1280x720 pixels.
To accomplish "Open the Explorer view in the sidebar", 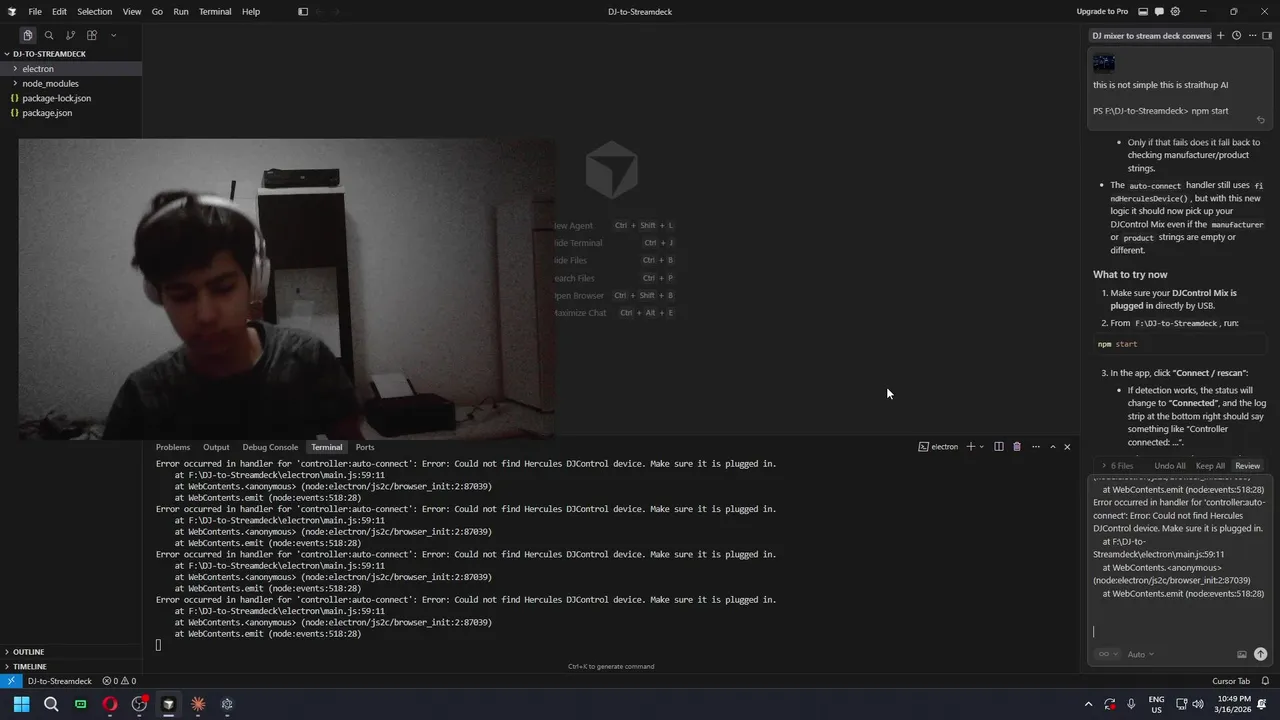I will [28, 35].
